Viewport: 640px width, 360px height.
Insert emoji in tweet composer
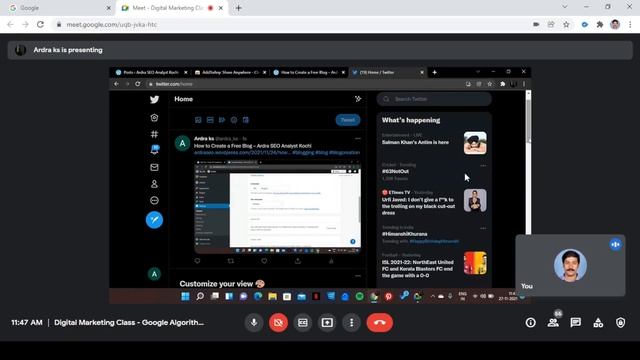click(234, 120)
